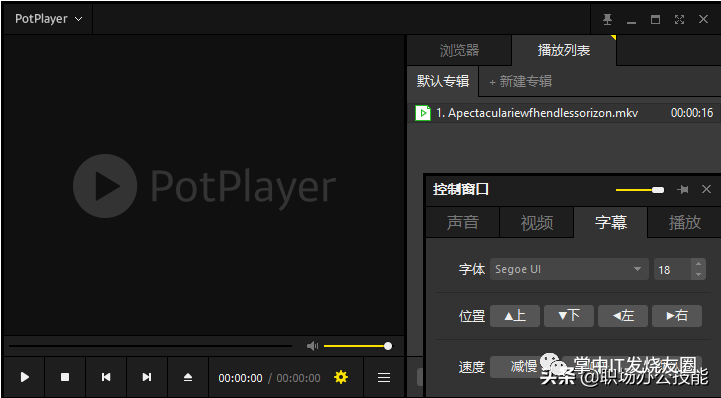Pin the PotPlayer window on top

click(607, 19)
